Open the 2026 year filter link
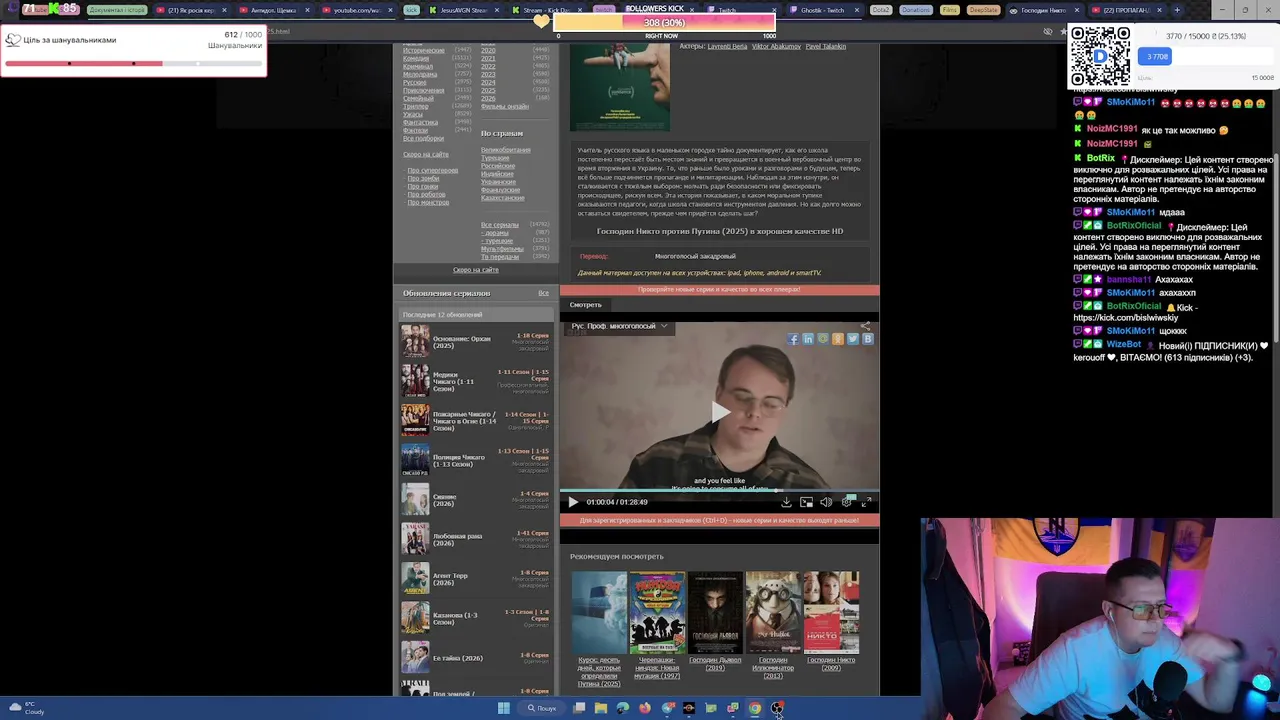 (488, 98)
